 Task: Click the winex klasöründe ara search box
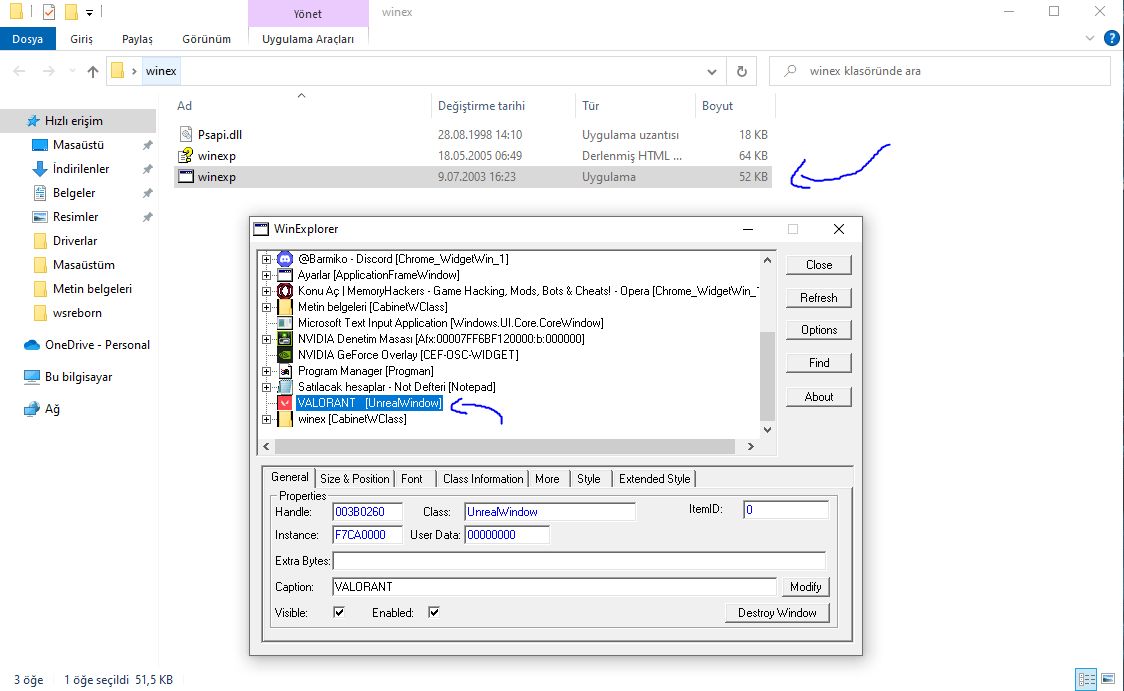[x=939, y=71]
